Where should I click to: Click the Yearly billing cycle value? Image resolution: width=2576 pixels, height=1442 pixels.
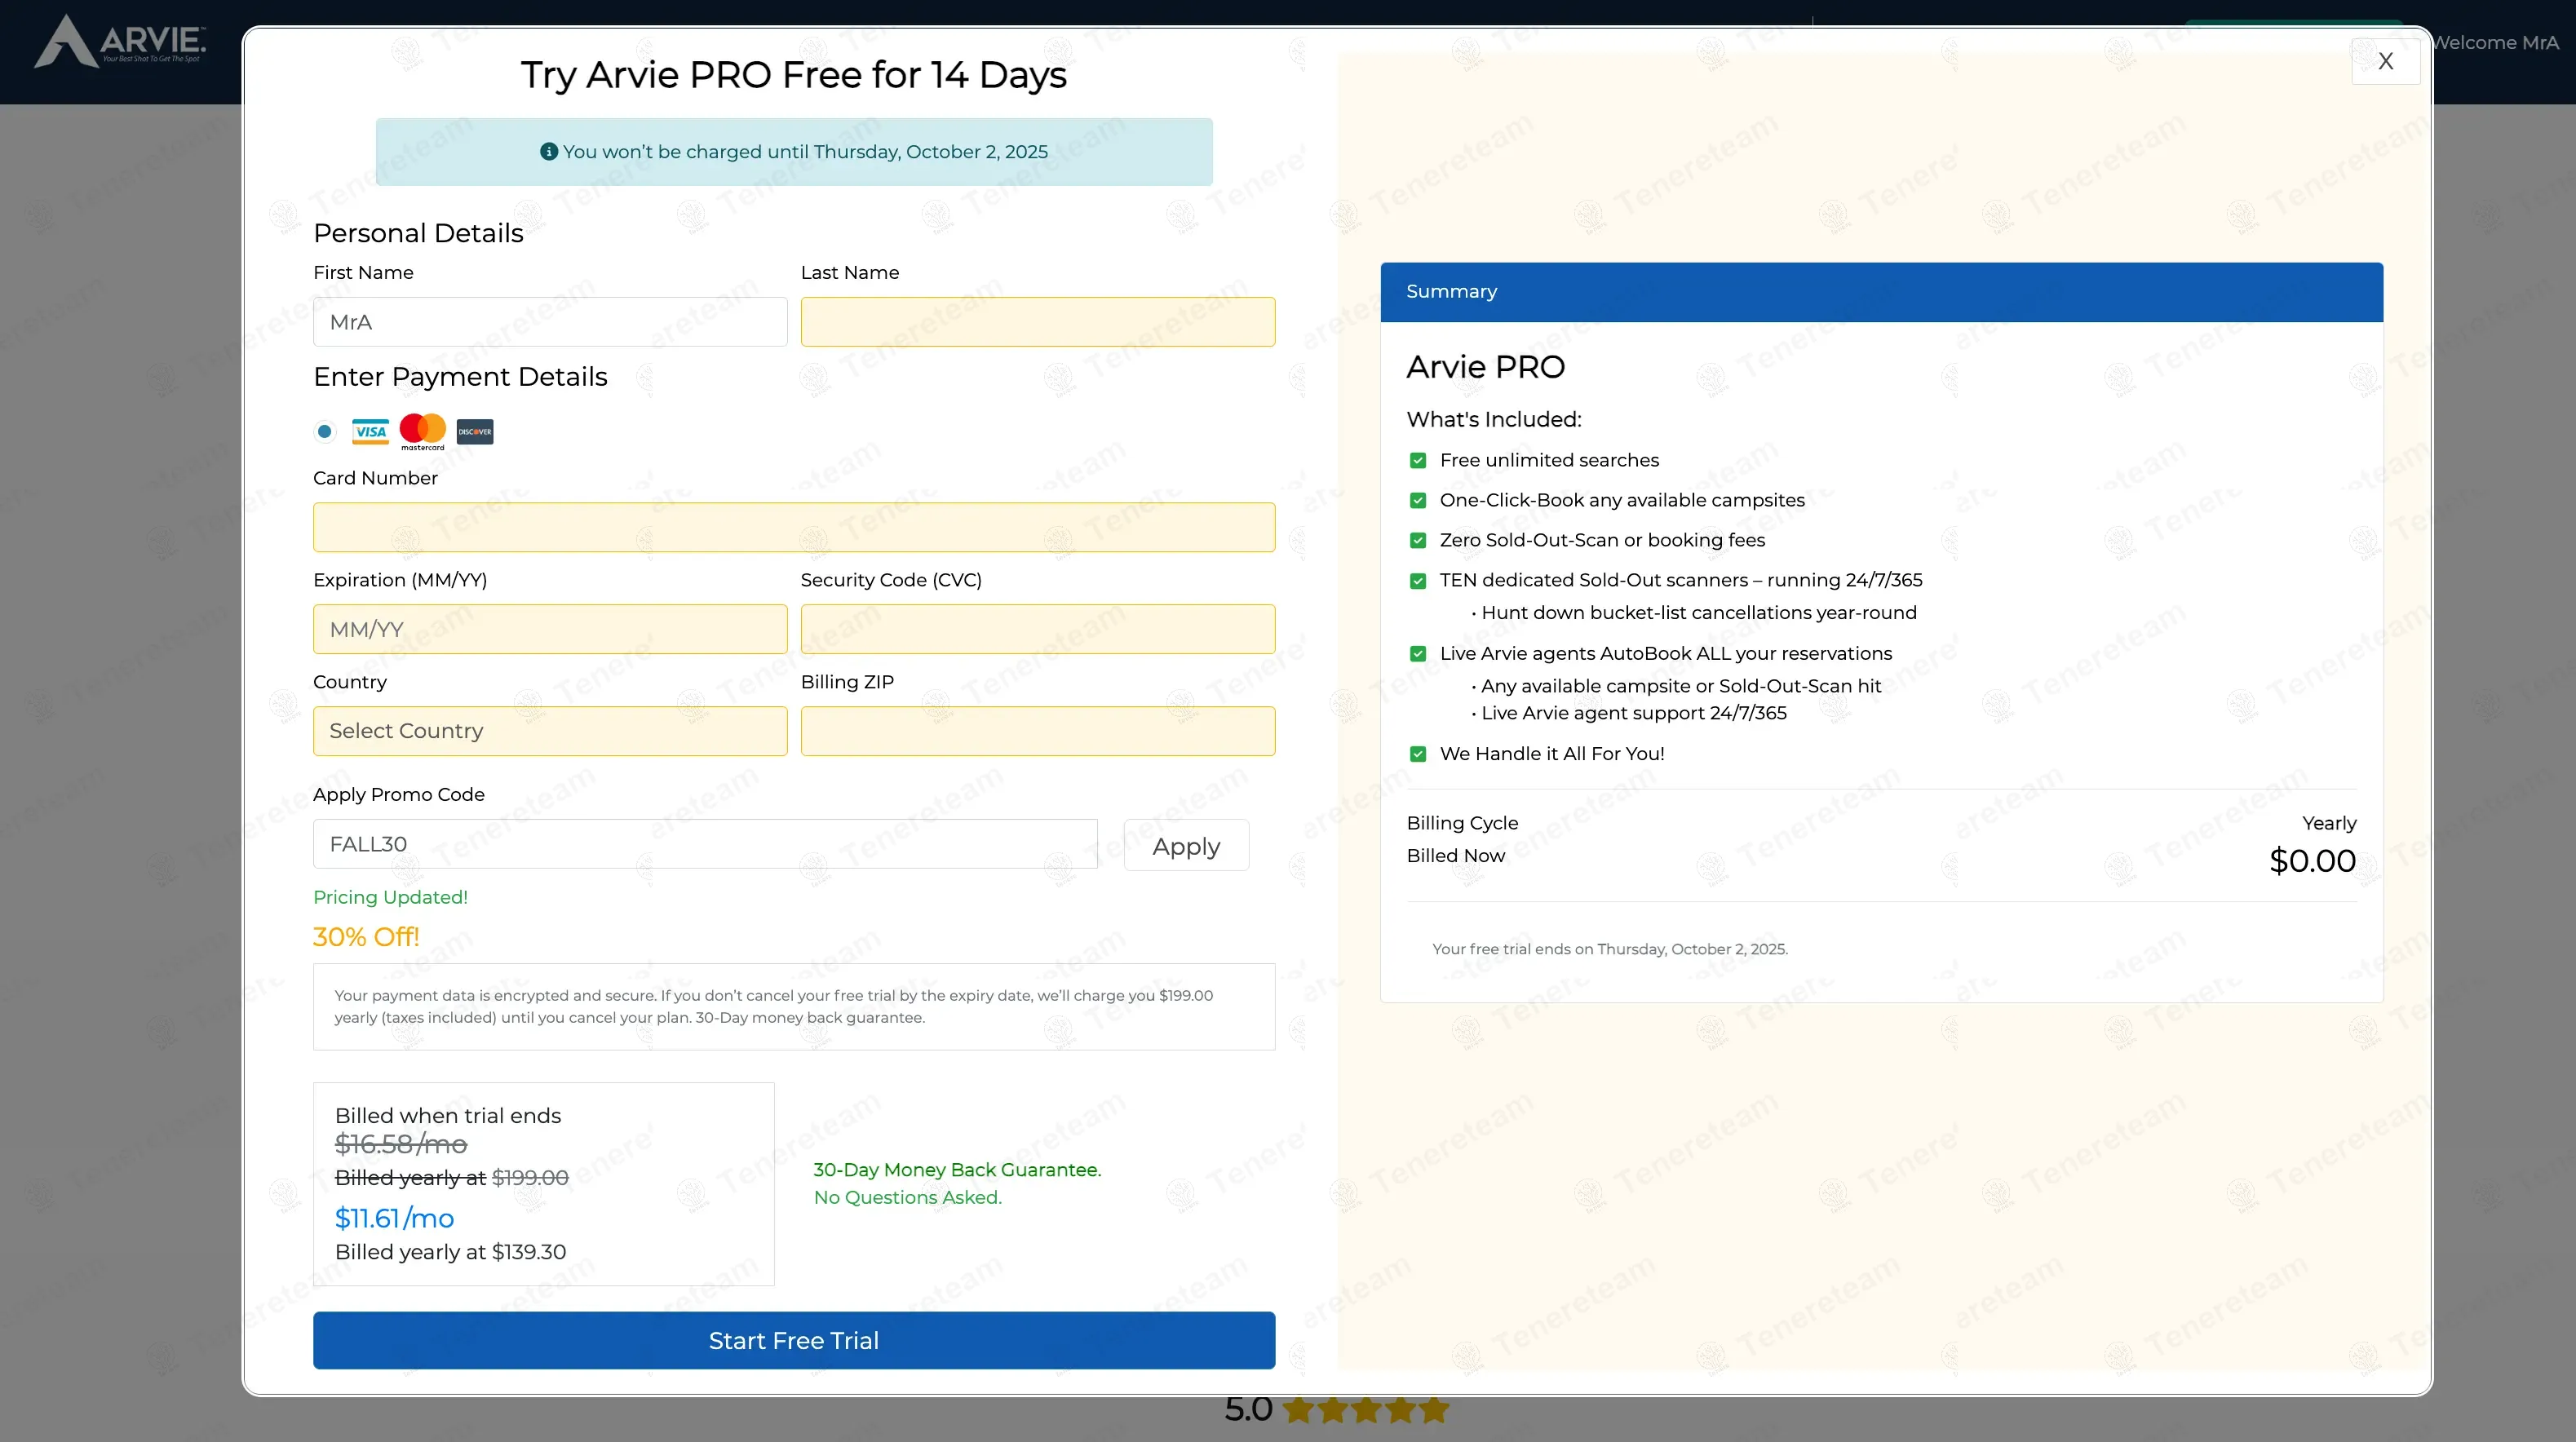coord(2329,823)
